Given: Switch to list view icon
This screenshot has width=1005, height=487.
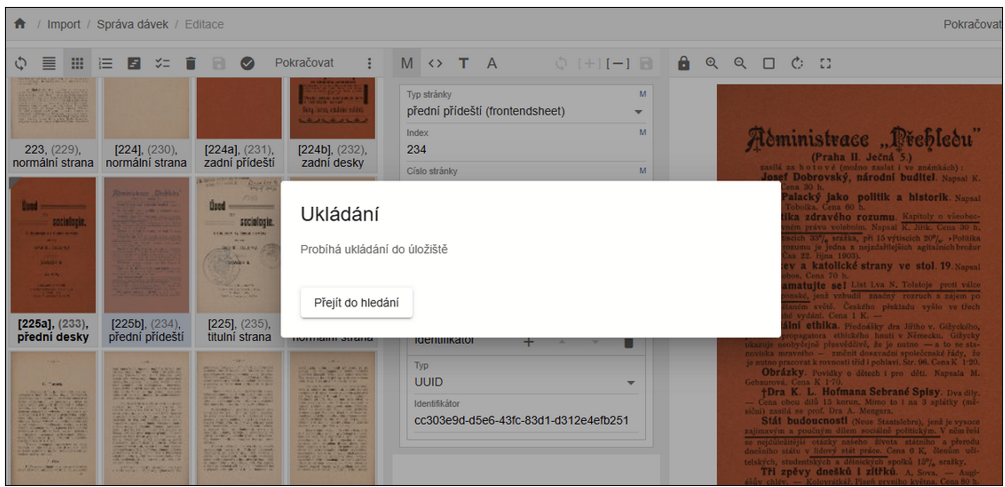Looking at the screenshot, I should point(49,63).
